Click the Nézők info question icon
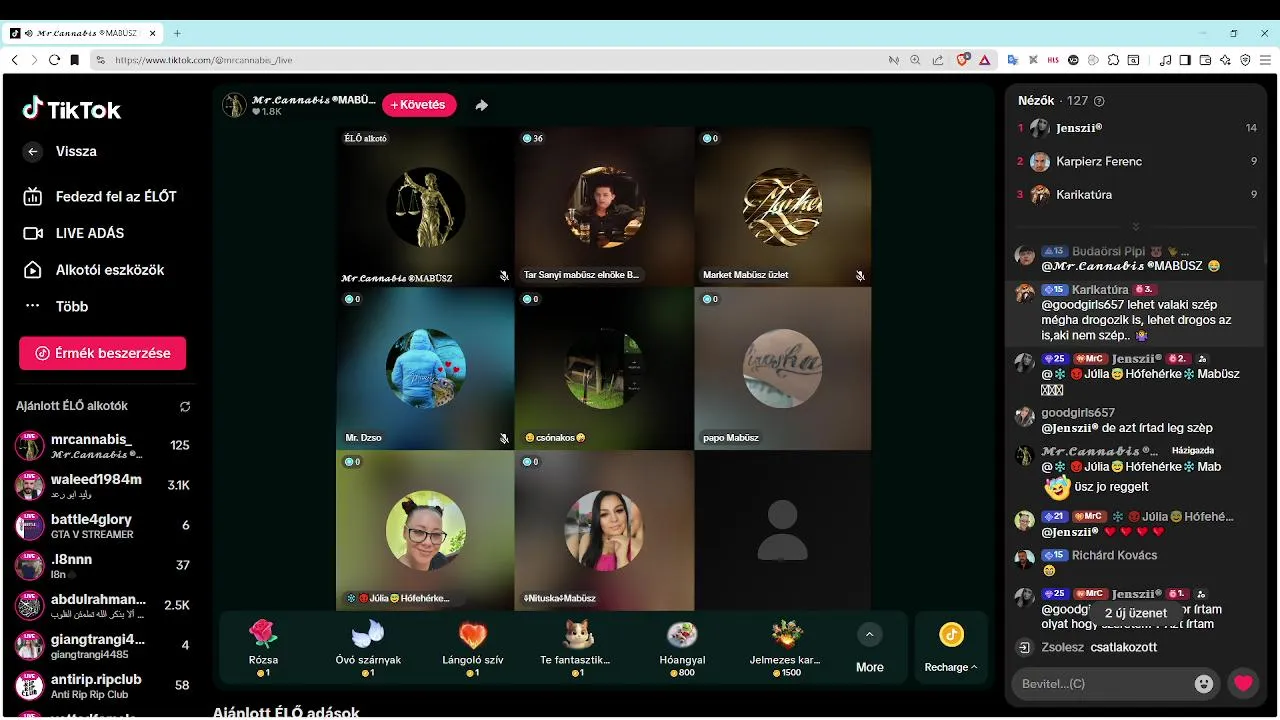This screenshot has height=720, width=1280. coord(1100,101)
